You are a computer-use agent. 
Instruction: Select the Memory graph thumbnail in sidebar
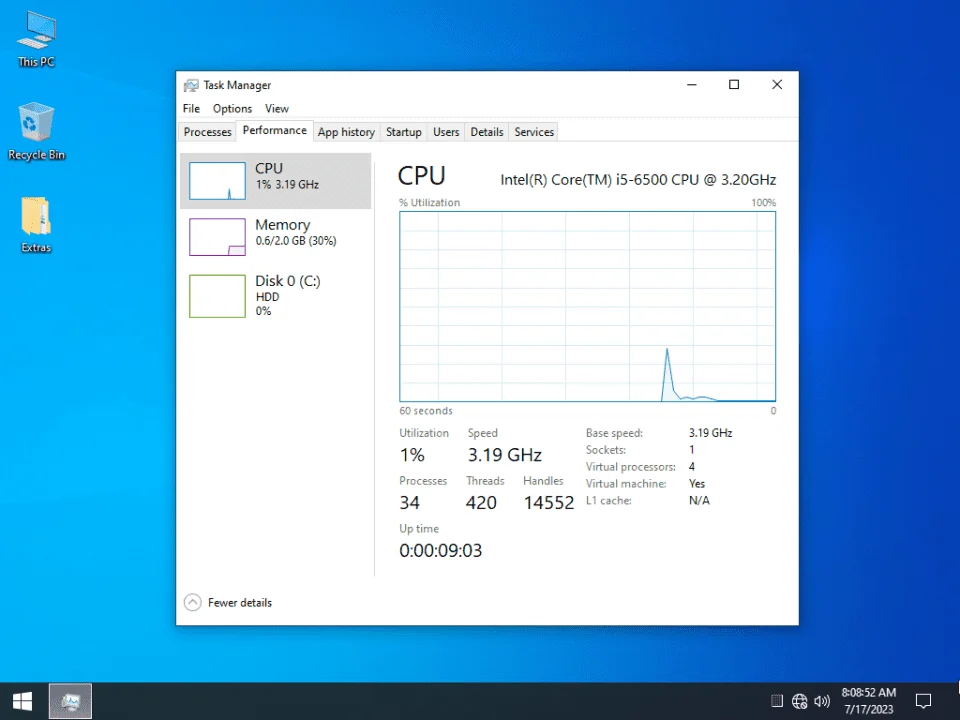(x=217, y=237)
